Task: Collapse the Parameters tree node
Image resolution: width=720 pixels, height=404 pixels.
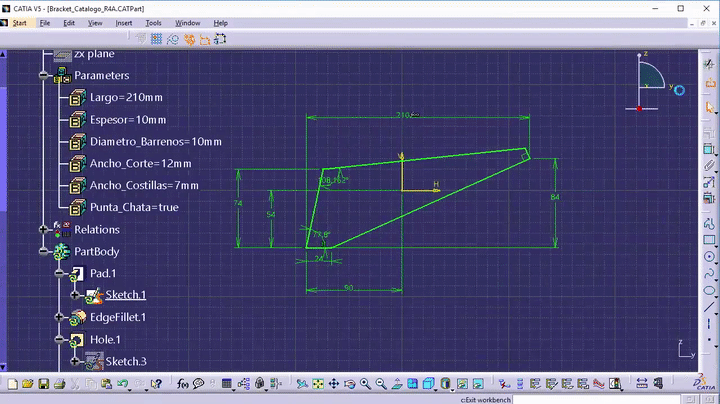Action: [44, 75]
